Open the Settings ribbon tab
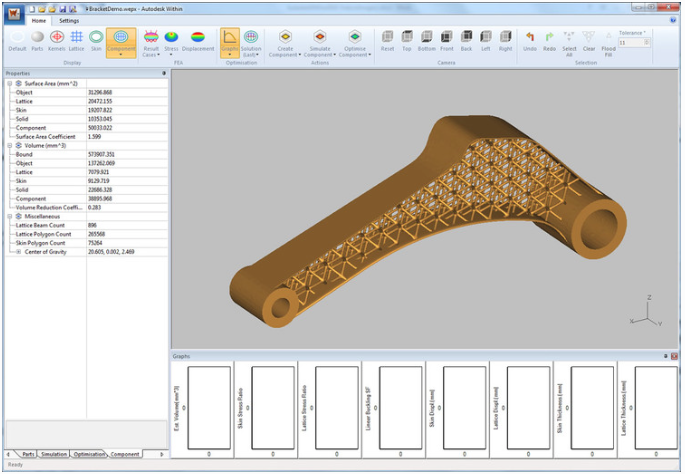This screenshot has width=685, height=474. (x=69, y=20)
